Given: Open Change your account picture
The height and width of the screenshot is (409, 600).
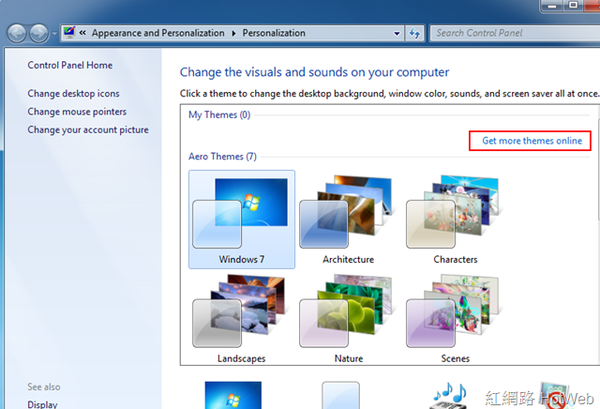Looking at the screenshot, I should tap(88, 130).
